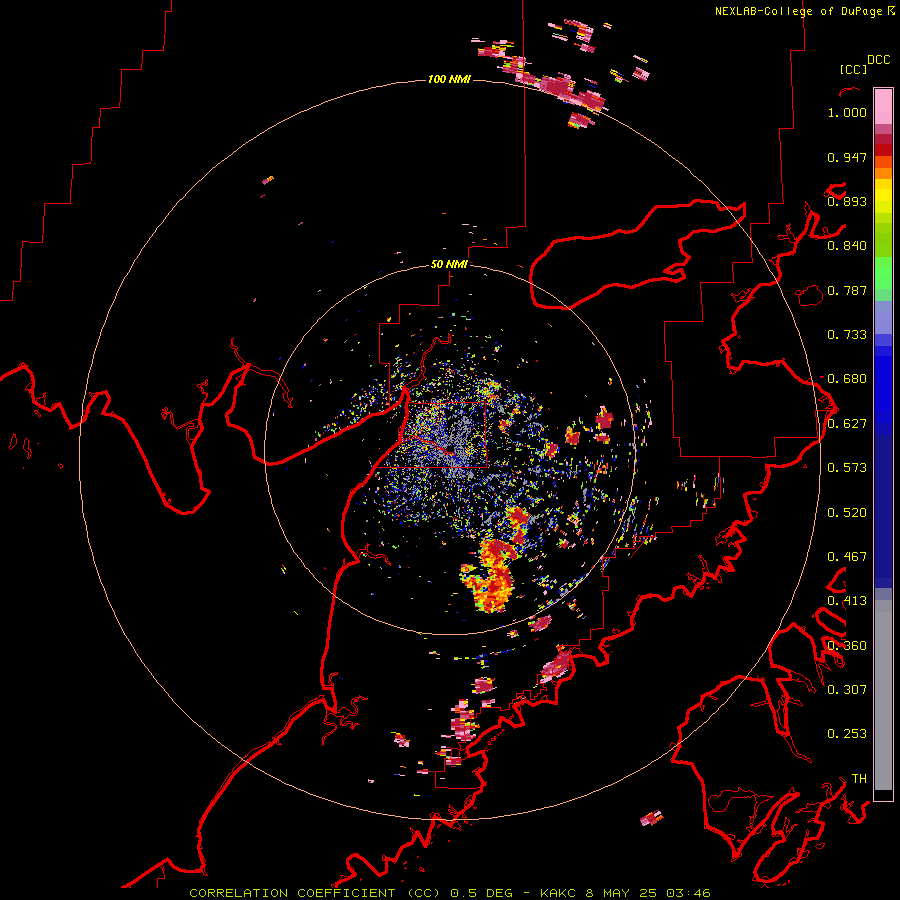This screenshot has width=900, height=900.
Task: Click the 0.360 scale value
Action: (x=847, y=646)
